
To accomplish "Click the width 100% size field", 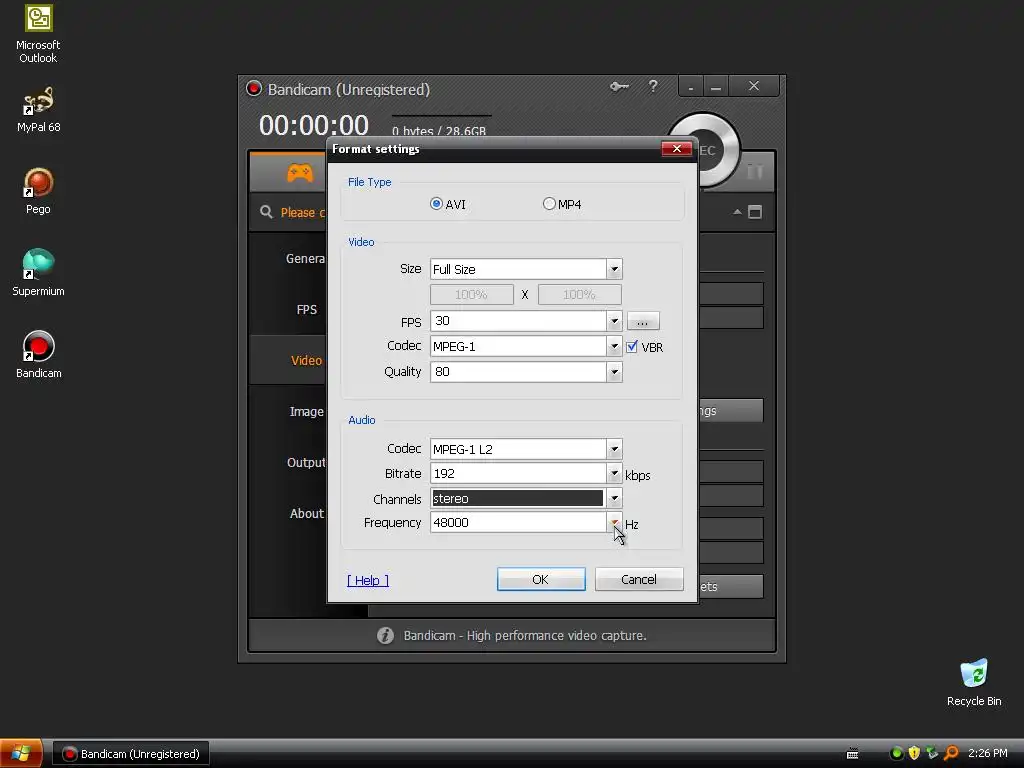I will 472,295.
